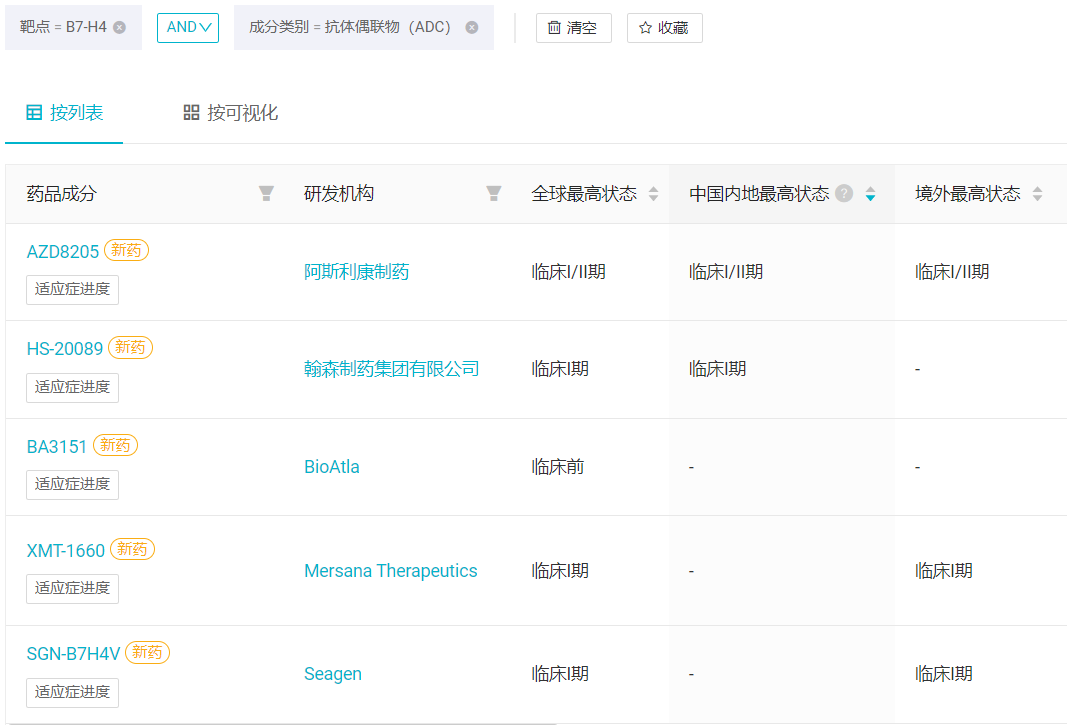Click the help icon beside 中国内地最高状态

tap(844, 193)
